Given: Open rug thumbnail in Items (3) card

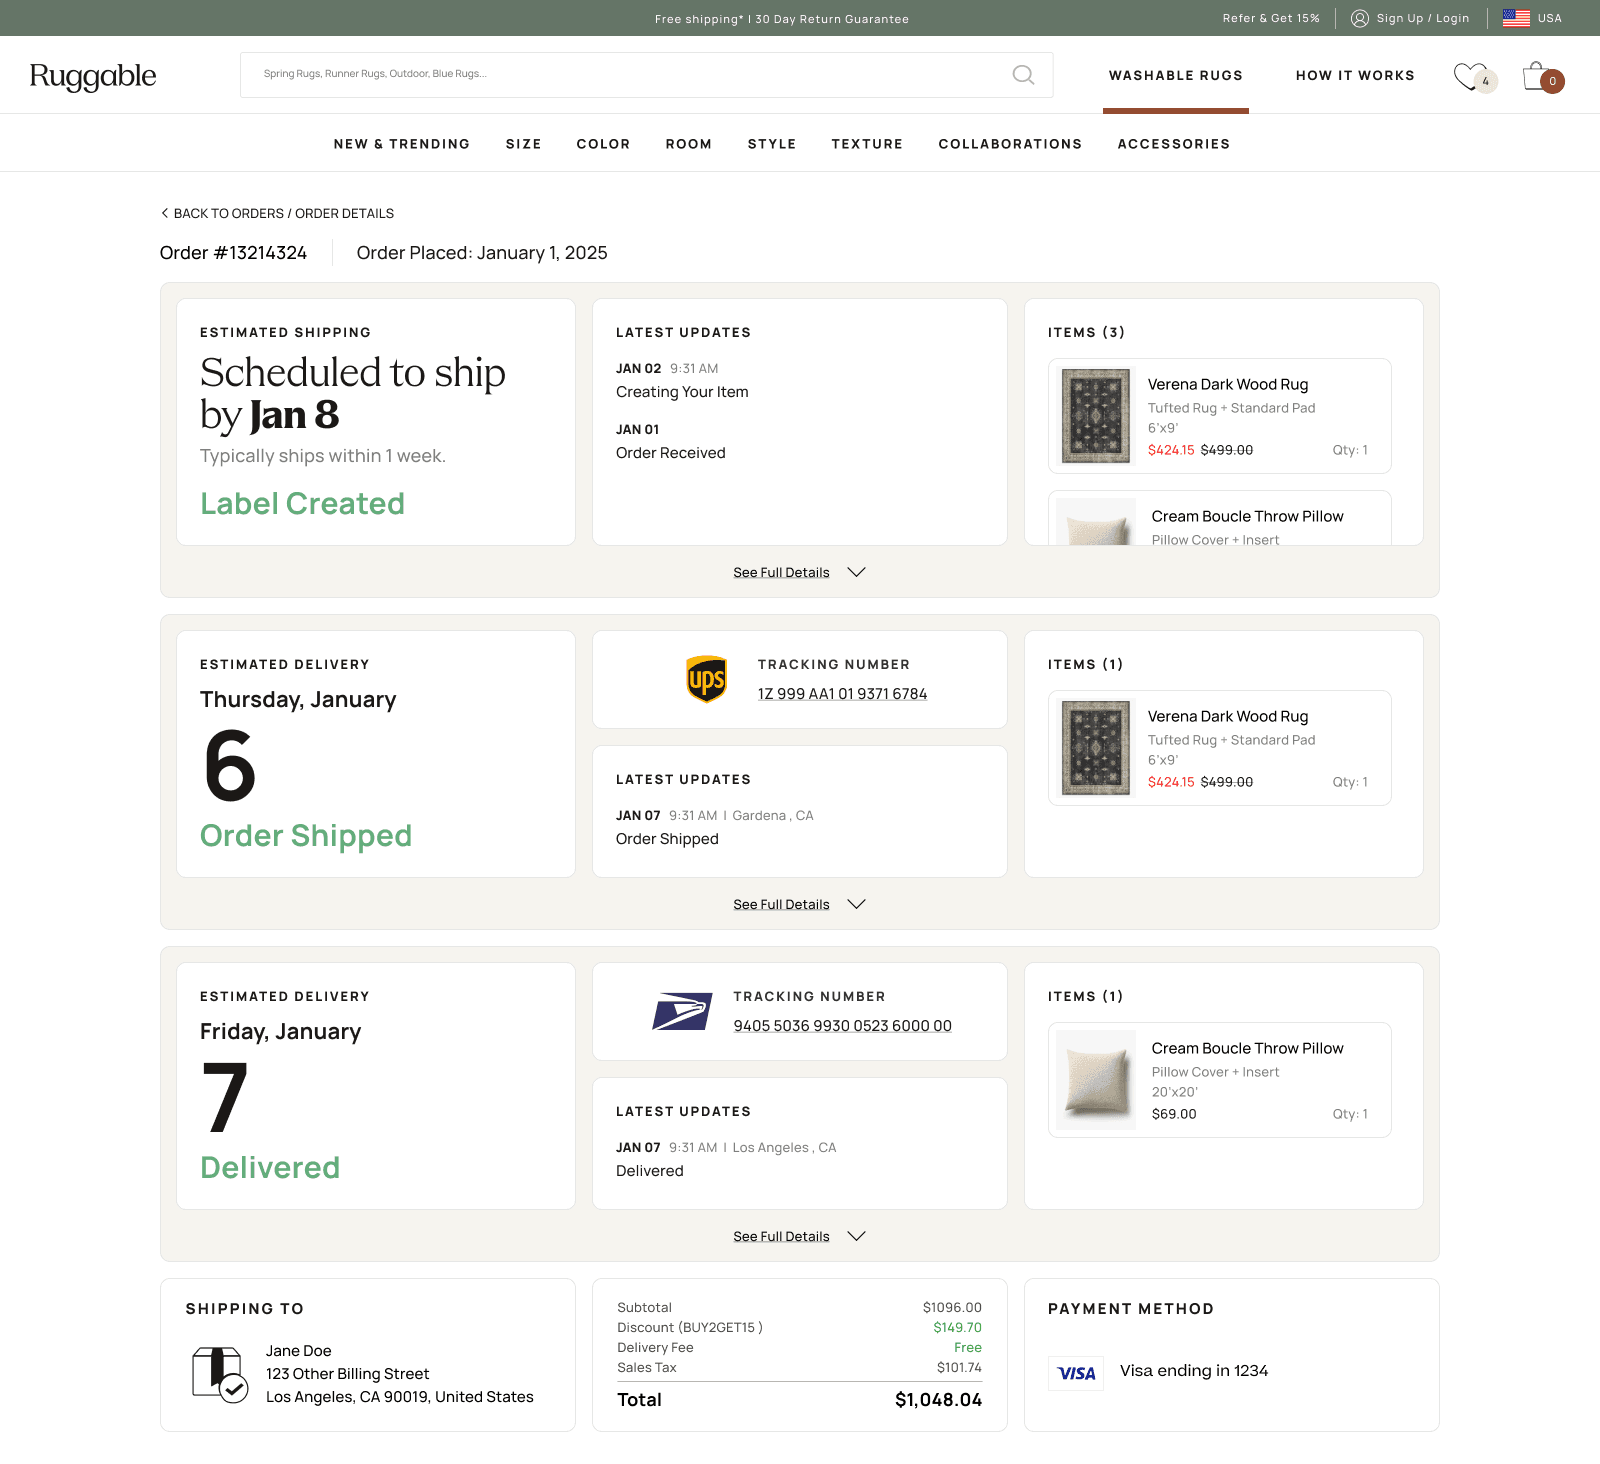Looking at the screenshot, I should coord(1096,416).
